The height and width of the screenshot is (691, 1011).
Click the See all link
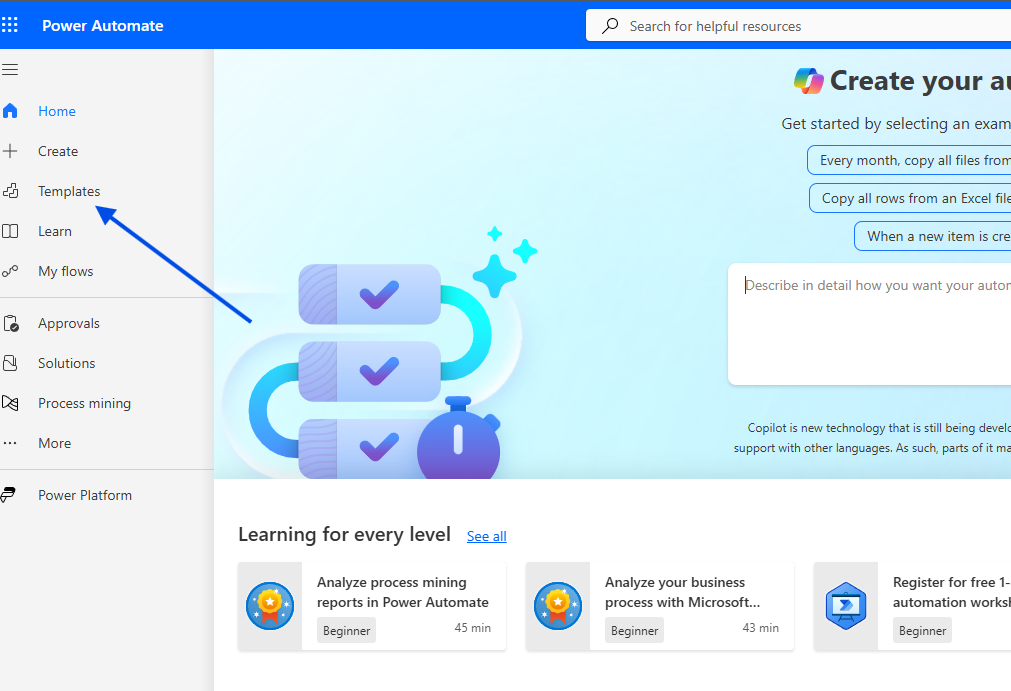pos(486,536)
